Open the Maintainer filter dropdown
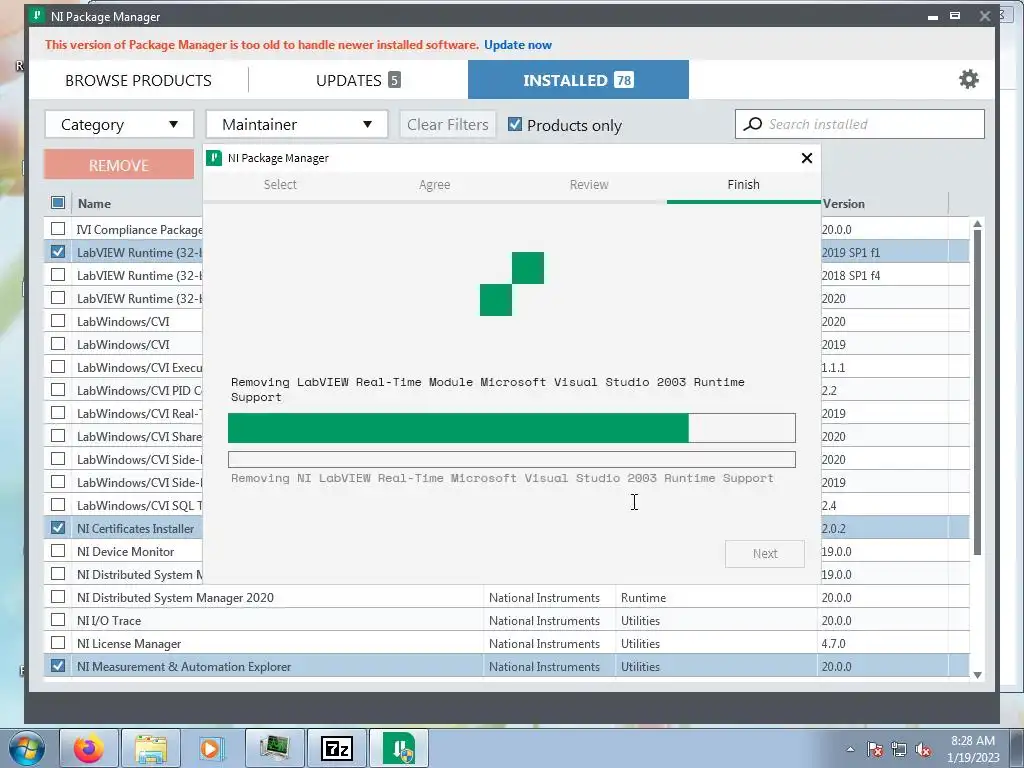This screenshot has width=1024, height=768. coord(296,124)
